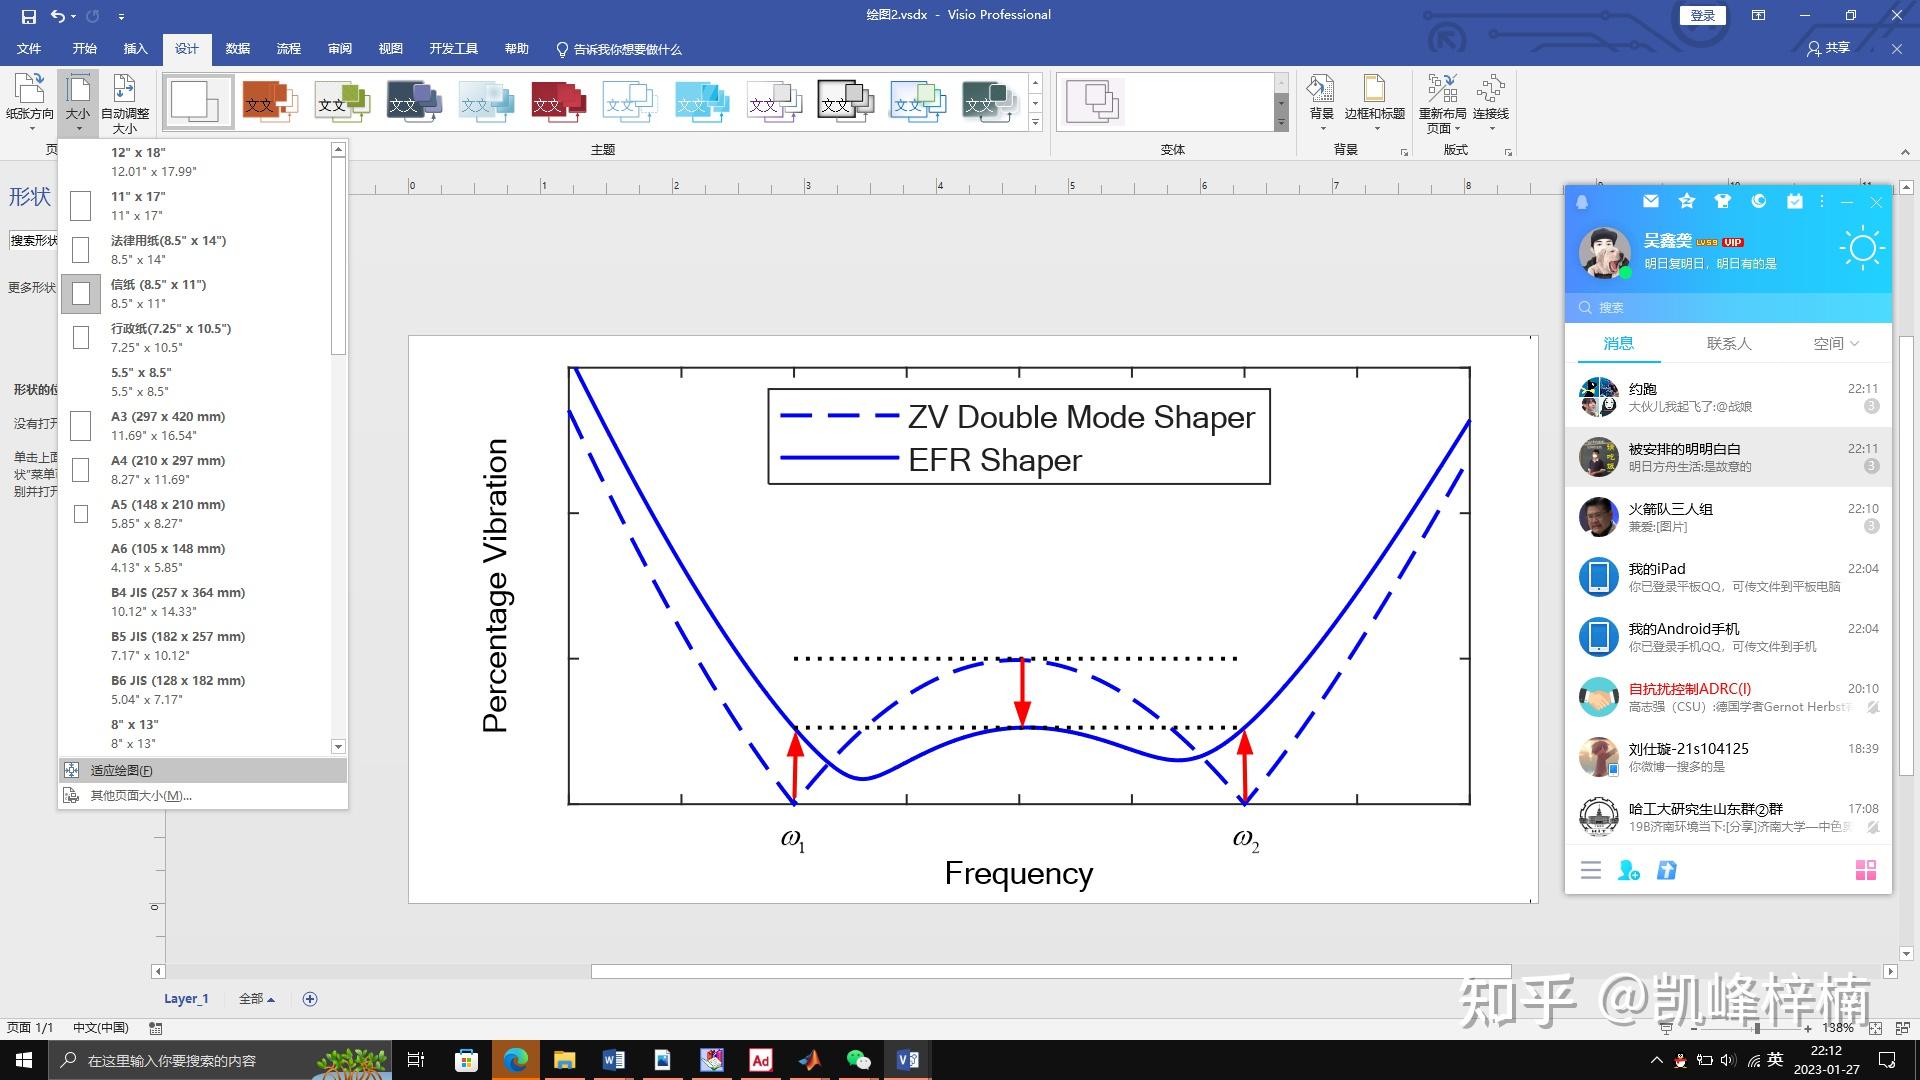Click the Save icon in quick access toolbar
1920x1080 pixels.
(28, 16)
